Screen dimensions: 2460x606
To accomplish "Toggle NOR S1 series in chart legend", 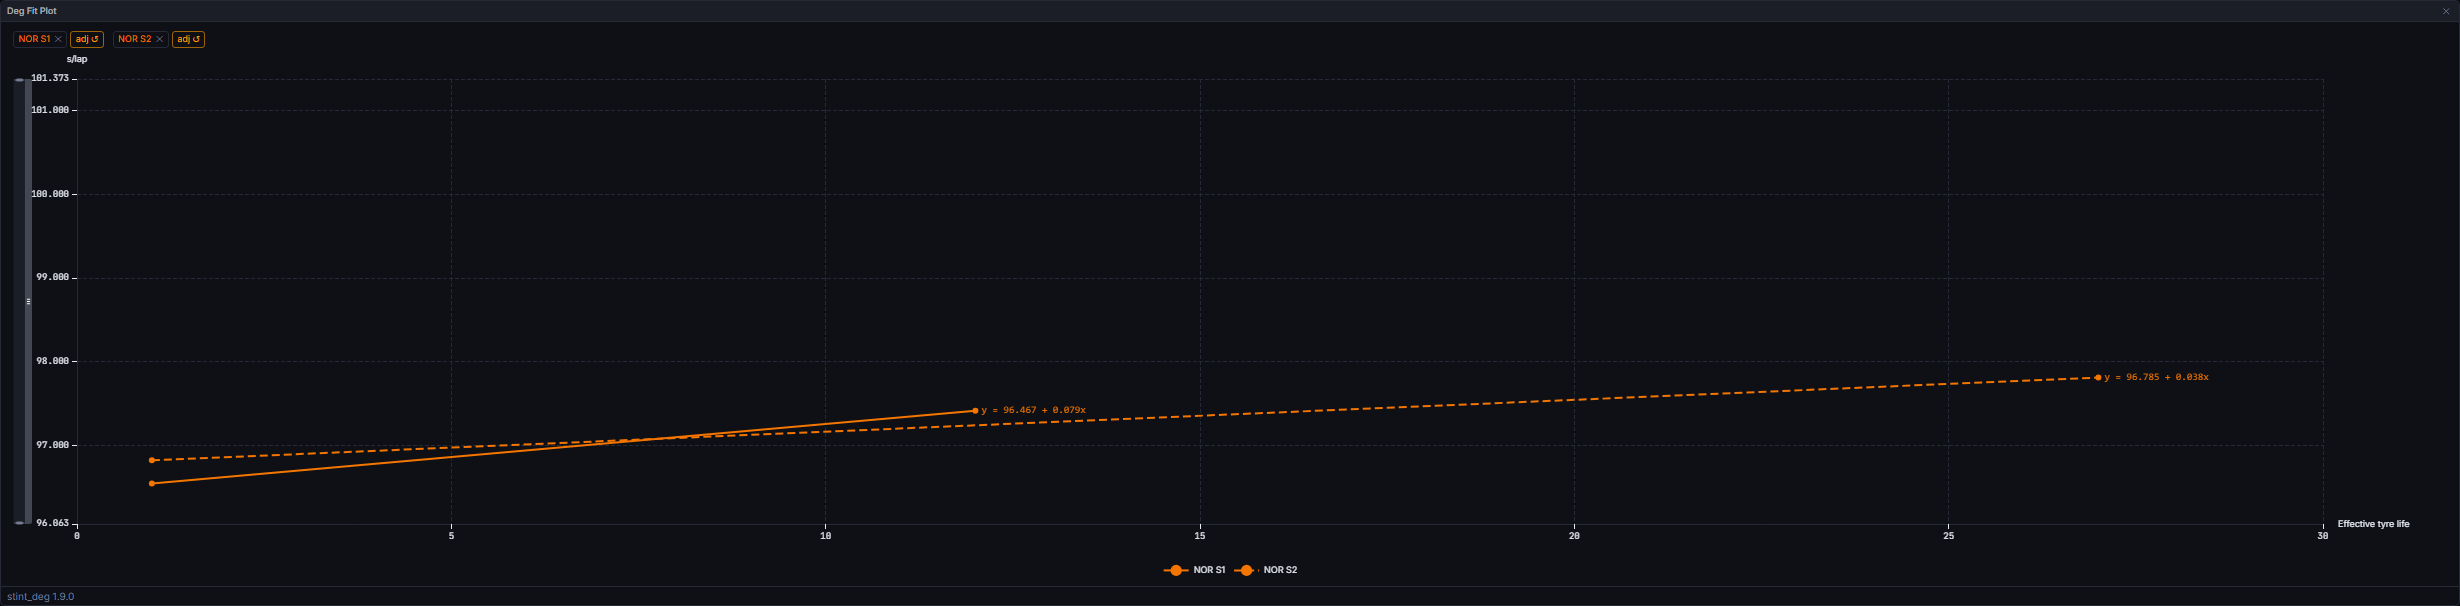I will point(1195,570).
